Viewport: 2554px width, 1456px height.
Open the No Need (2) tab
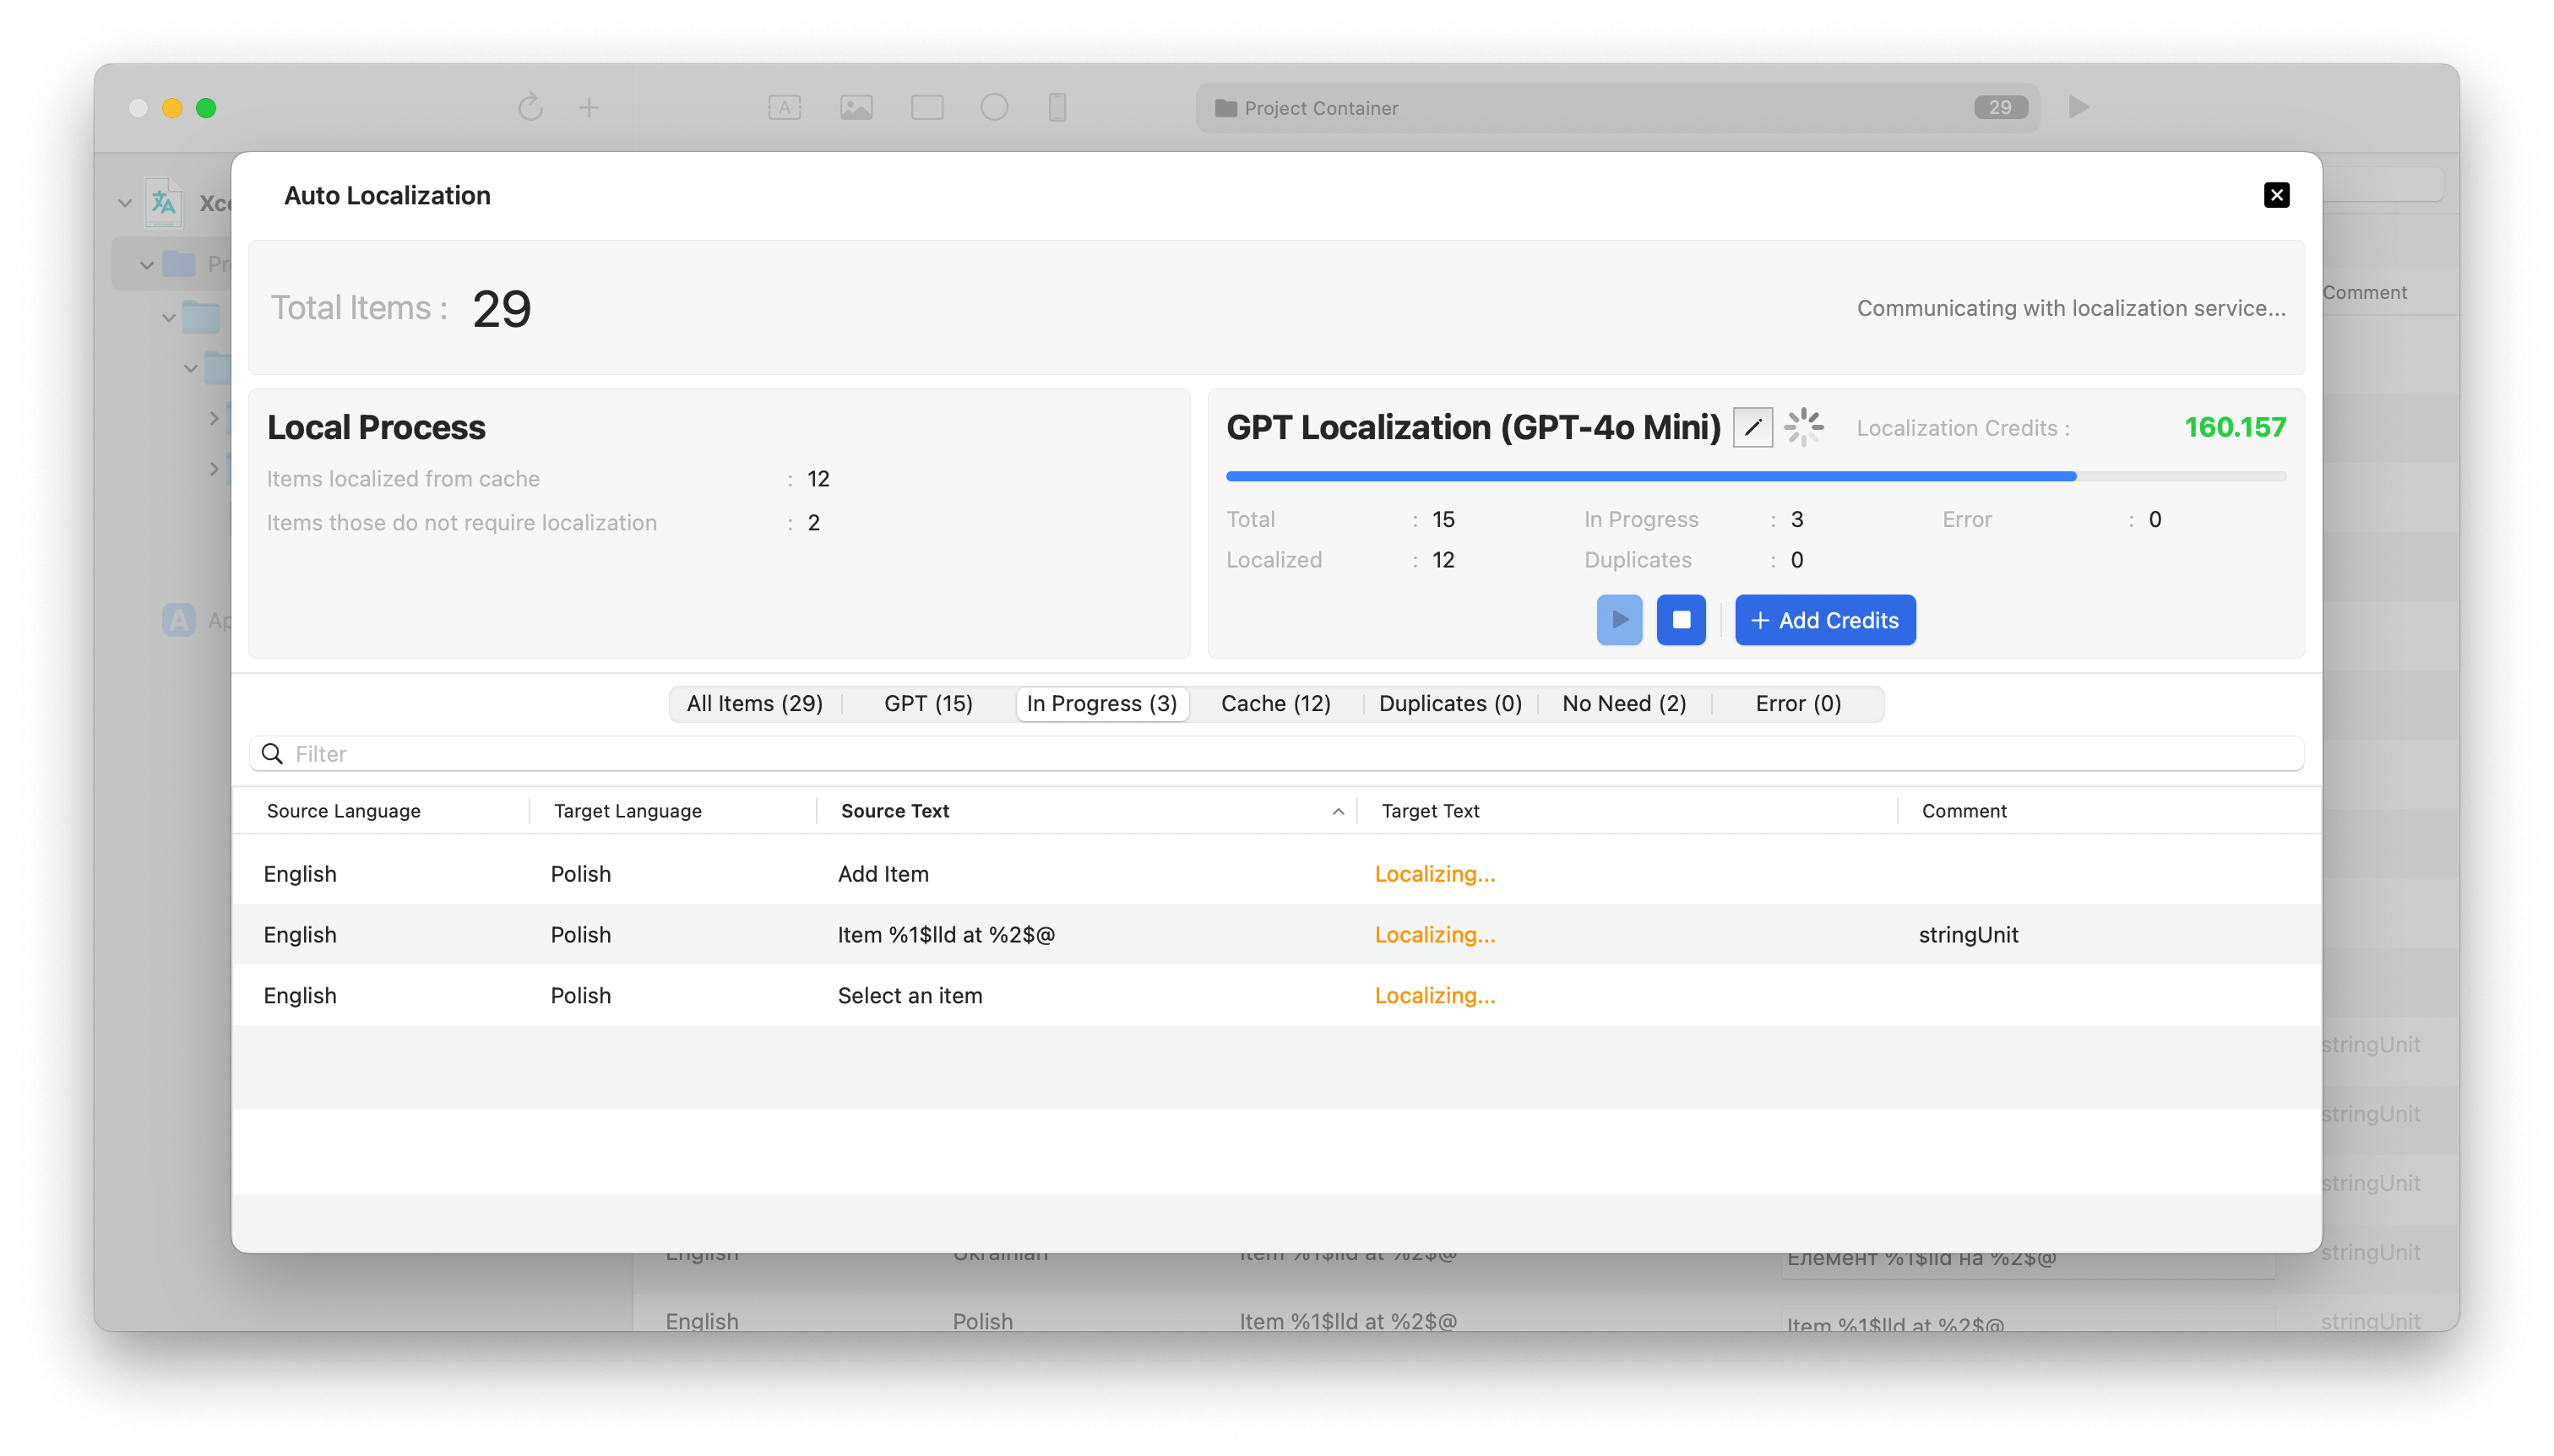(1624, 703)
